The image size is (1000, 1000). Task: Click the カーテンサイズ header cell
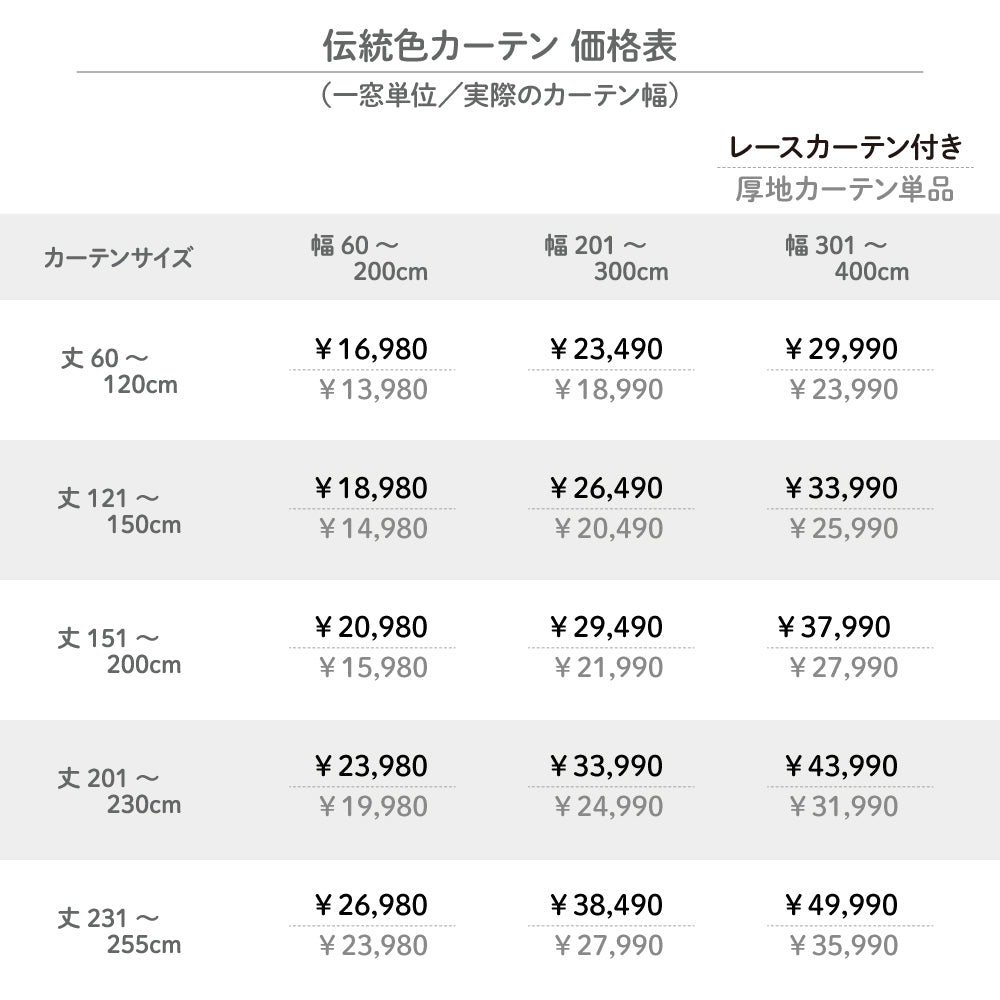pyautogui.click(x=117, y=258)
